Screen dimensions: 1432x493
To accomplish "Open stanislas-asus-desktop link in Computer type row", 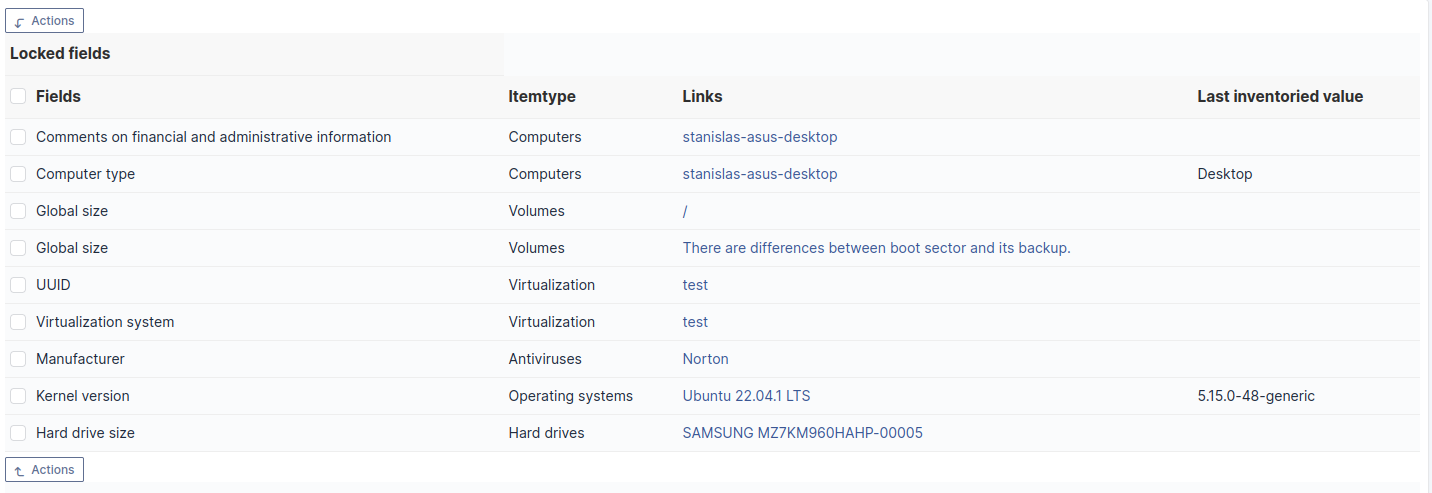I will 760,174.
